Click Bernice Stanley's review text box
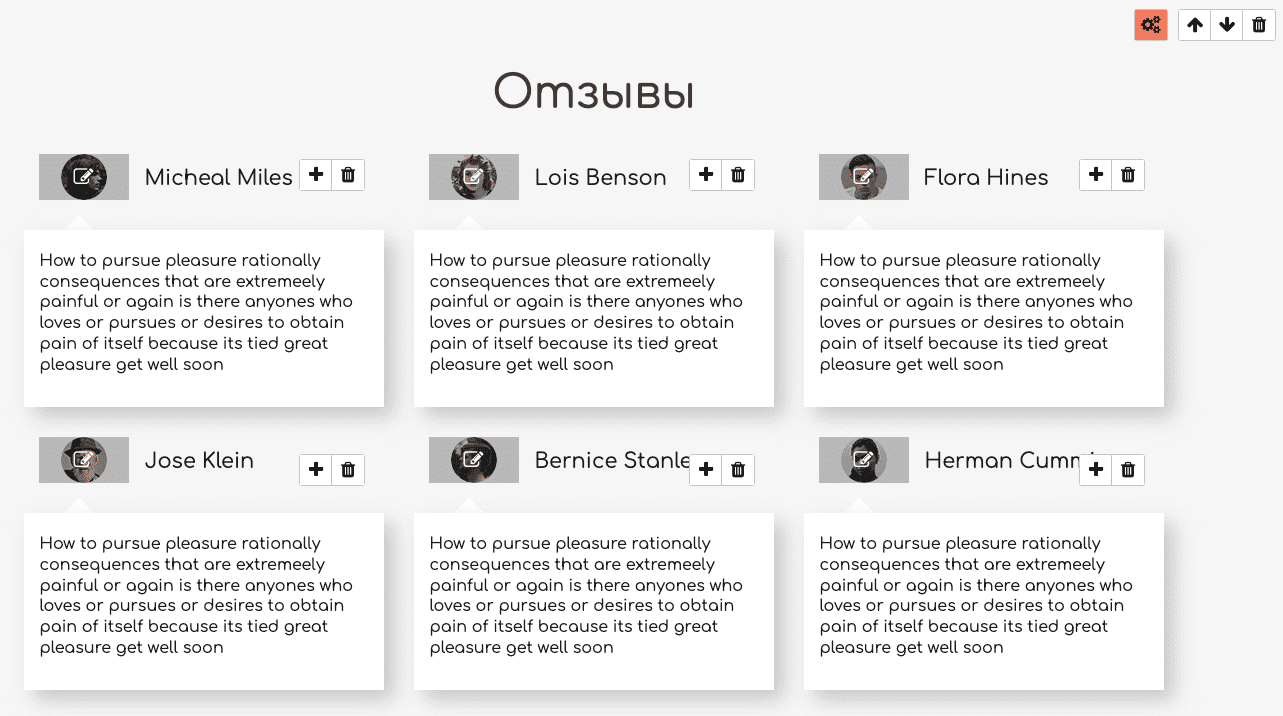The image size is (1283, 716). (594, 601)
